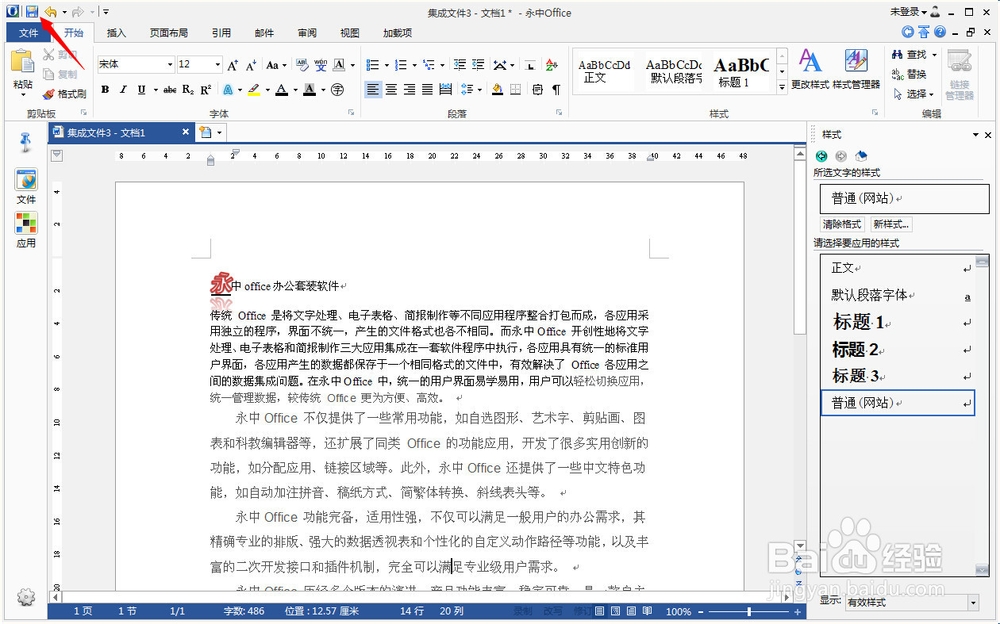Open the font name 宋体 dropdown
The image size is (1000, 624).
(x=170, y=64)
